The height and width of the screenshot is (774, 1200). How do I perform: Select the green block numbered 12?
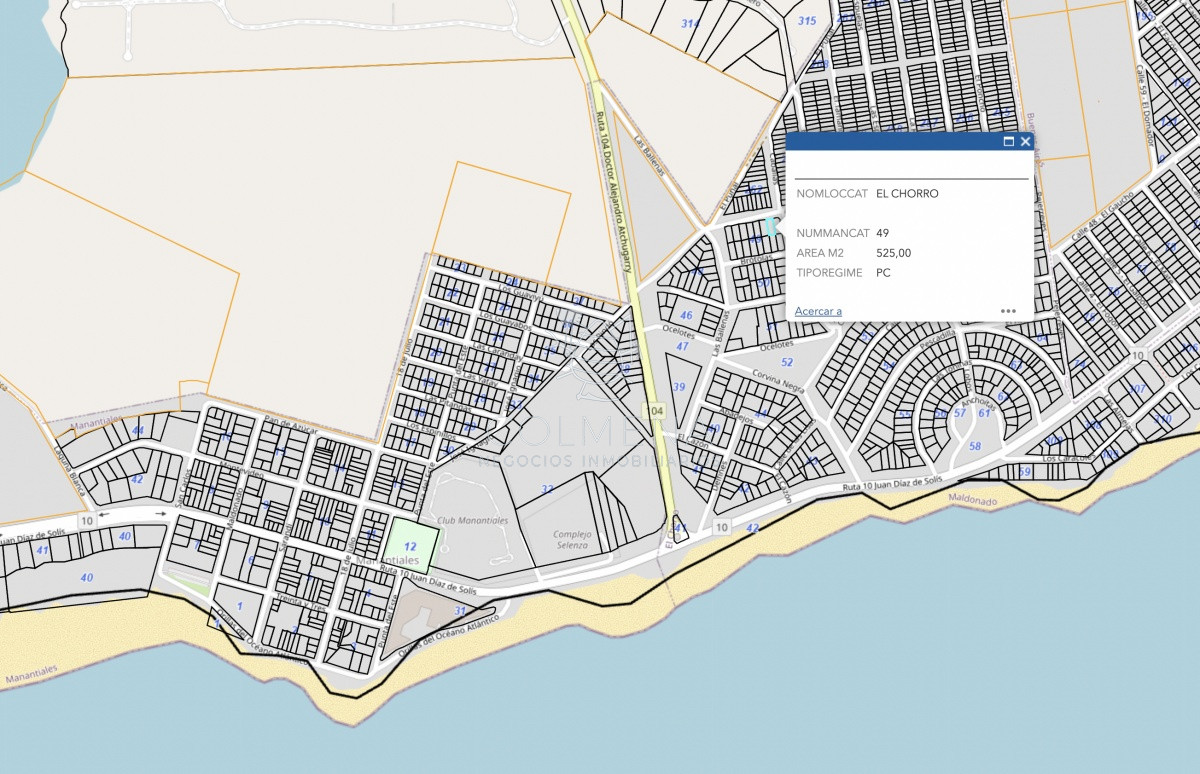tap(412, 545)
